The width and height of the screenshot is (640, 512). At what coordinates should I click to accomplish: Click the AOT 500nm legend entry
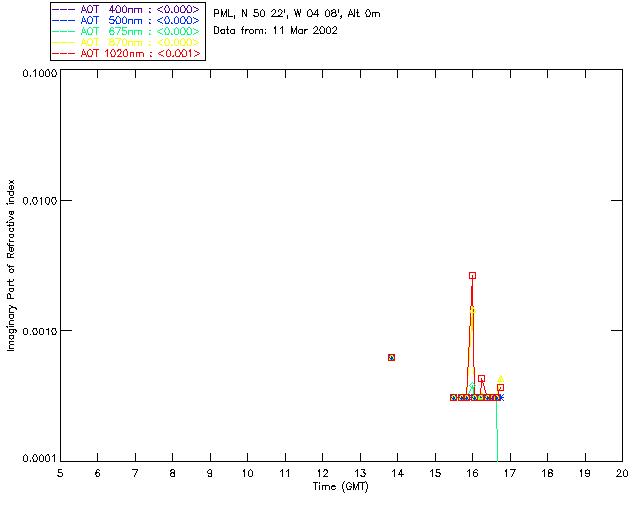(x=126, y=20)
